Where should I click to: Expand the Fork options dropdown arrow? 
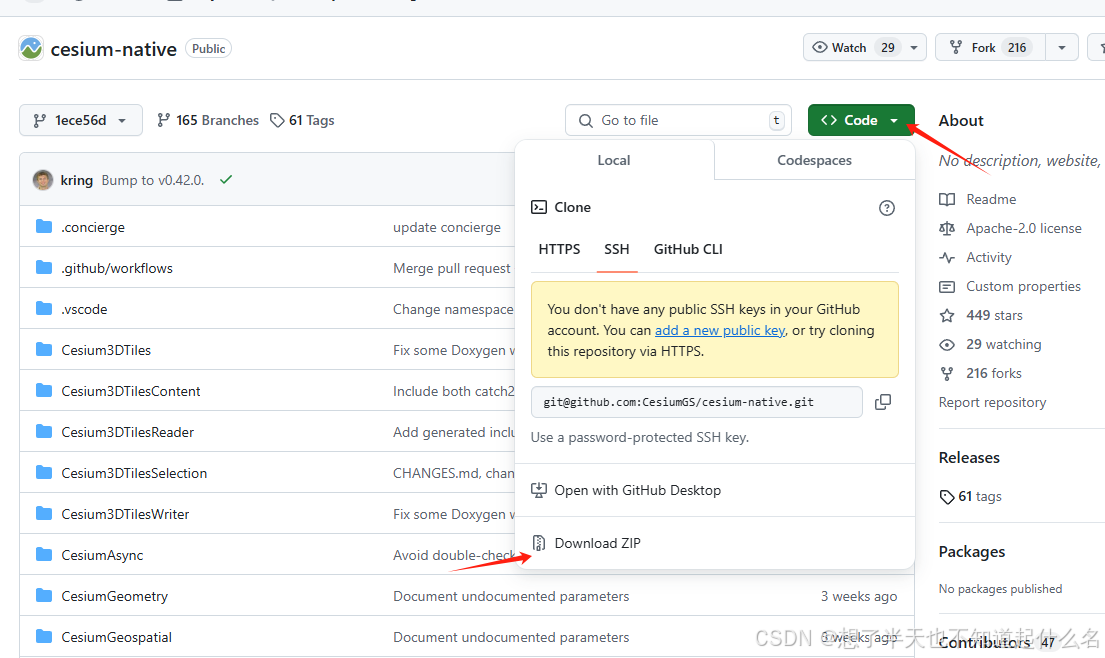(1062, 47)
